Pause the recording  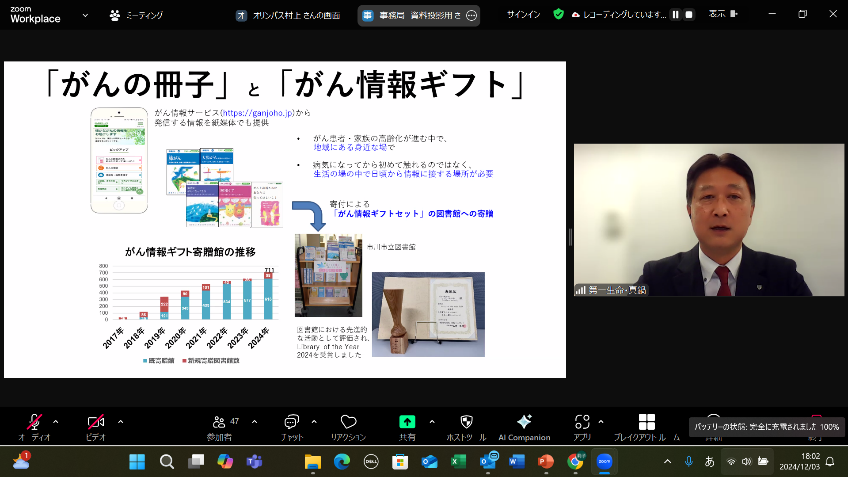[675, 15]
